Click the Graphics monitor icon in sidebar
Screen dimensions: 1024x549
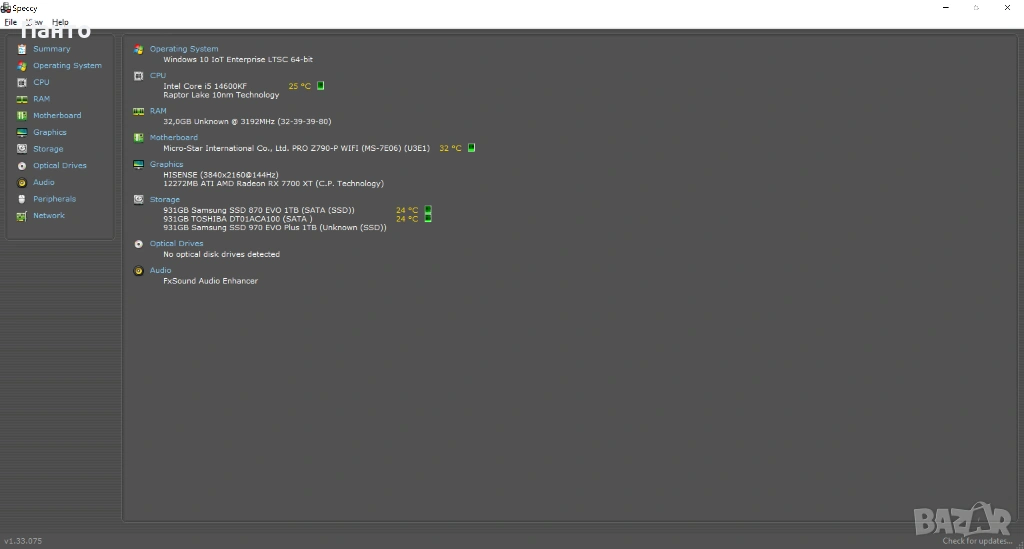coord(22,133)
